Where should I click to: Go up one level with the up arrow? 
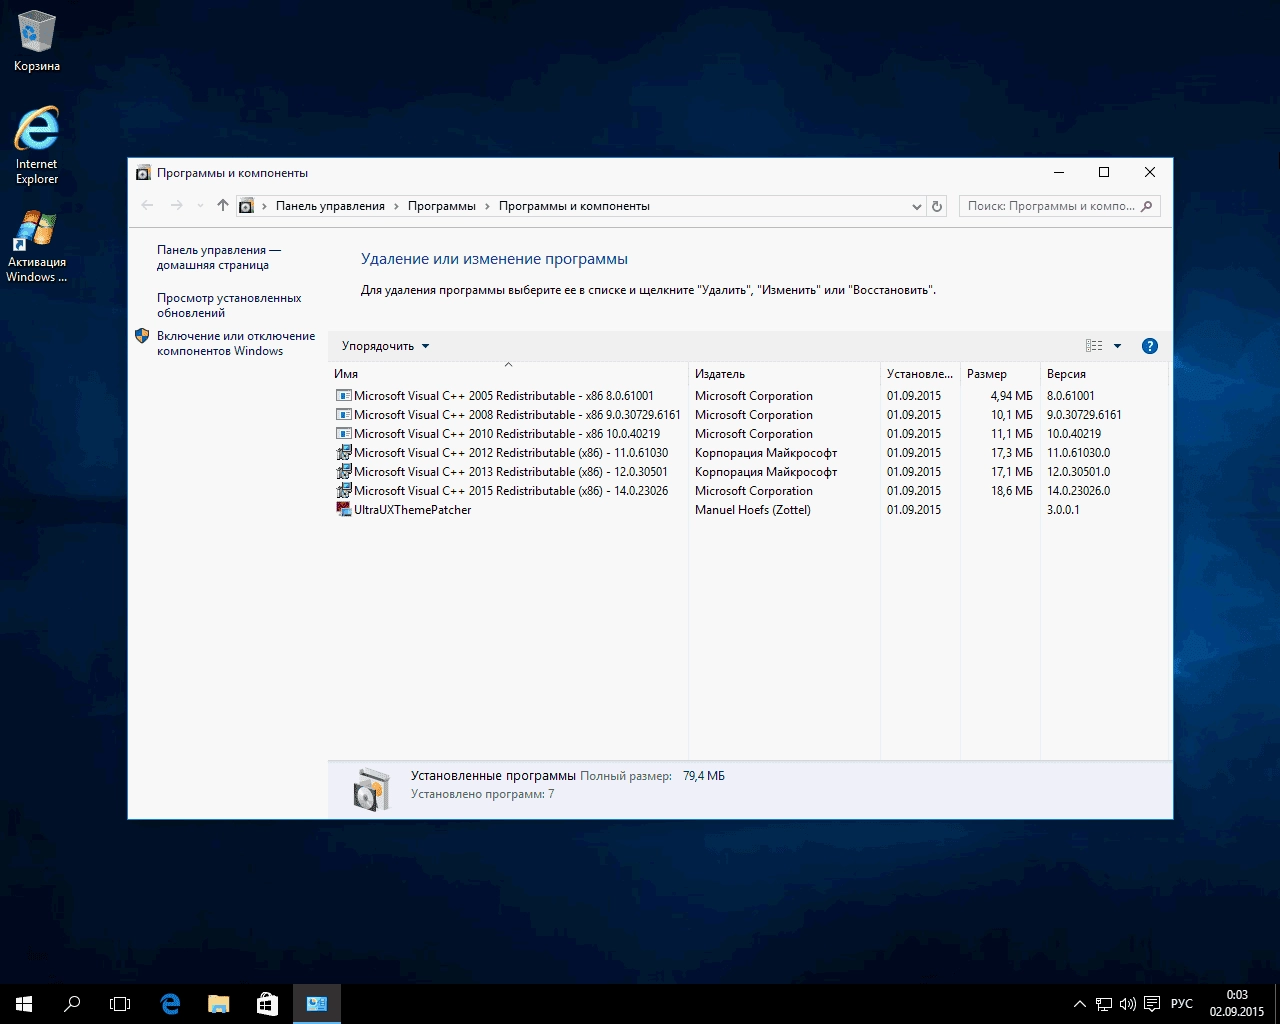point(223,206)
